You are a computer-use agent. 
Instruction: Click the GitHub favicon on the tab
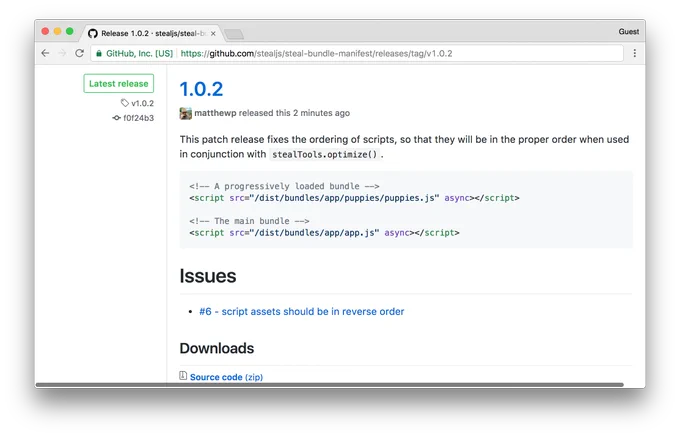pos(92,33)
